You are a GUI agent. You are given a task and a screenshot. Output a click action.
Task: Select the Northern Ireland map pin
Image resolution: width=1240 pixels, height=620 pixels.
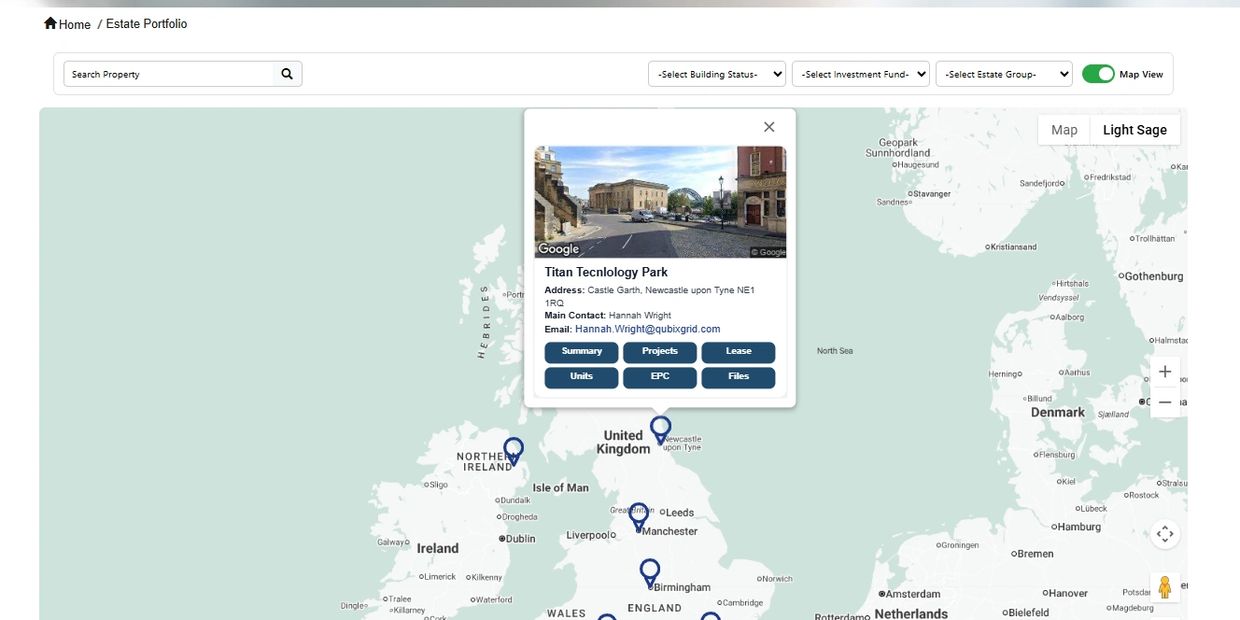[513, 450]
